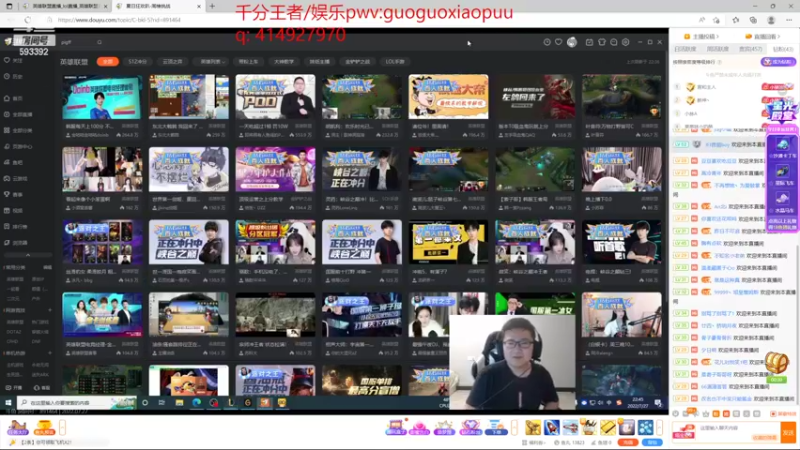The image size is (800, 450).
Task: Expand the hero list dropdown pill
Action: pyautogui.click(x=212, y=62)
